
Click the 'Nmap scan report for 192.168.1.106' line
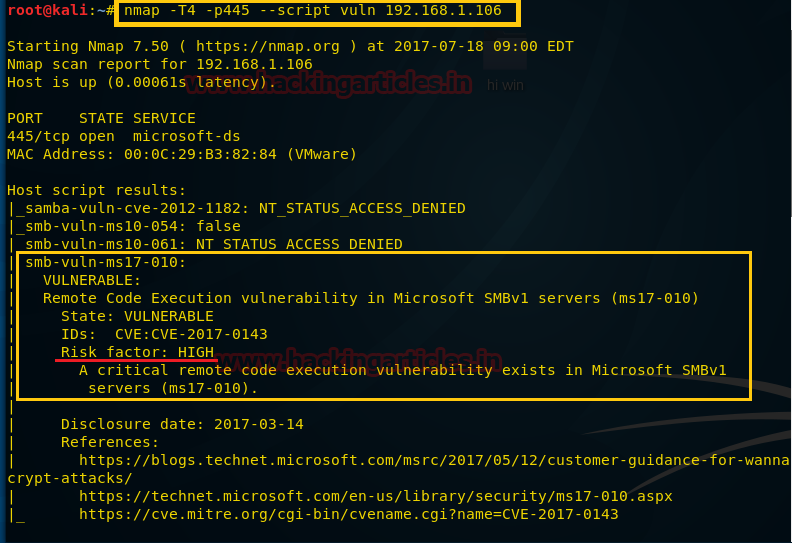coord(160,64)
